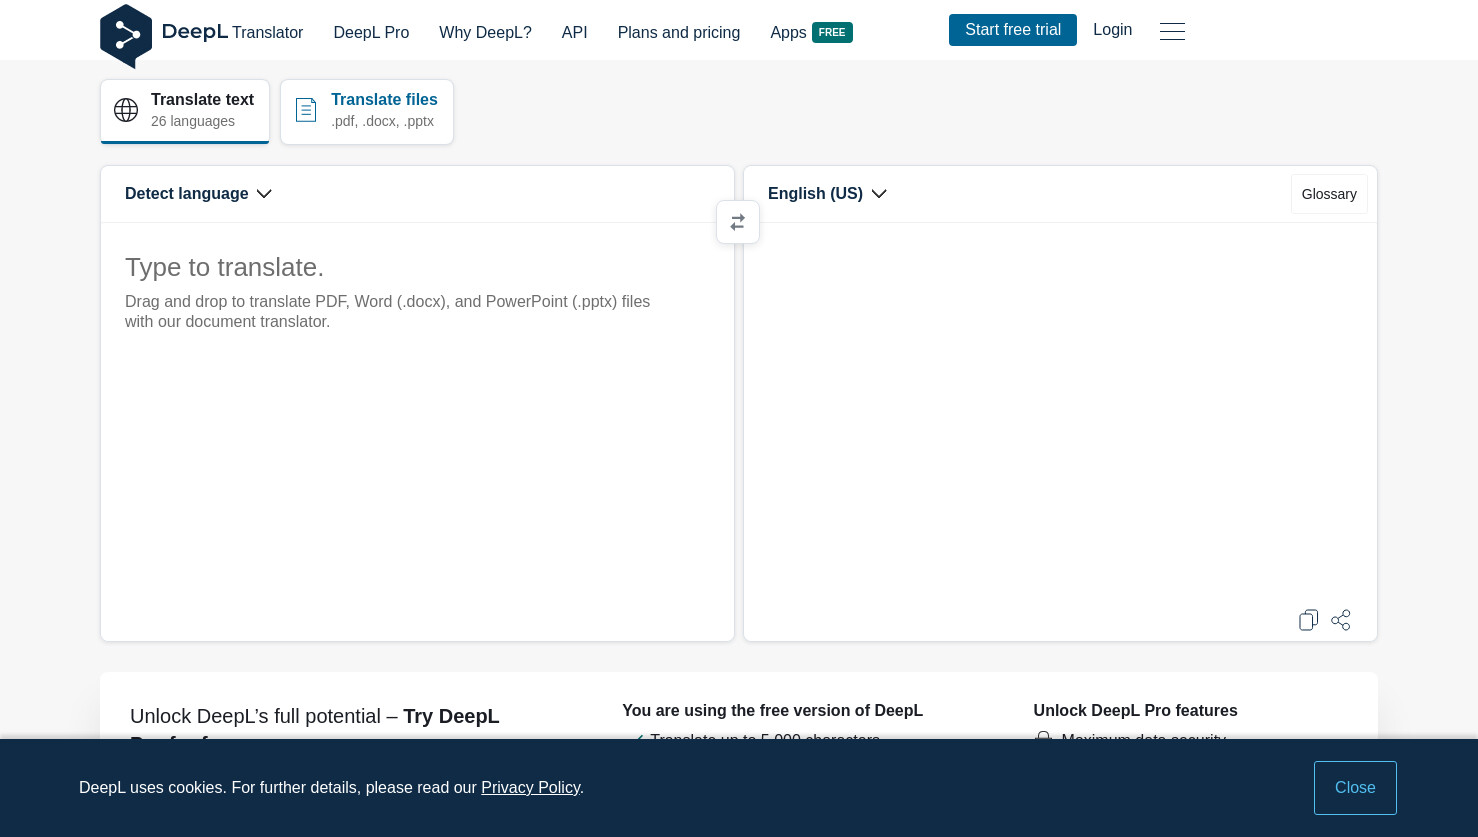1478x837 pixels.
Task: Switch to the Translate text tab
Action: [x=185, y=111]
